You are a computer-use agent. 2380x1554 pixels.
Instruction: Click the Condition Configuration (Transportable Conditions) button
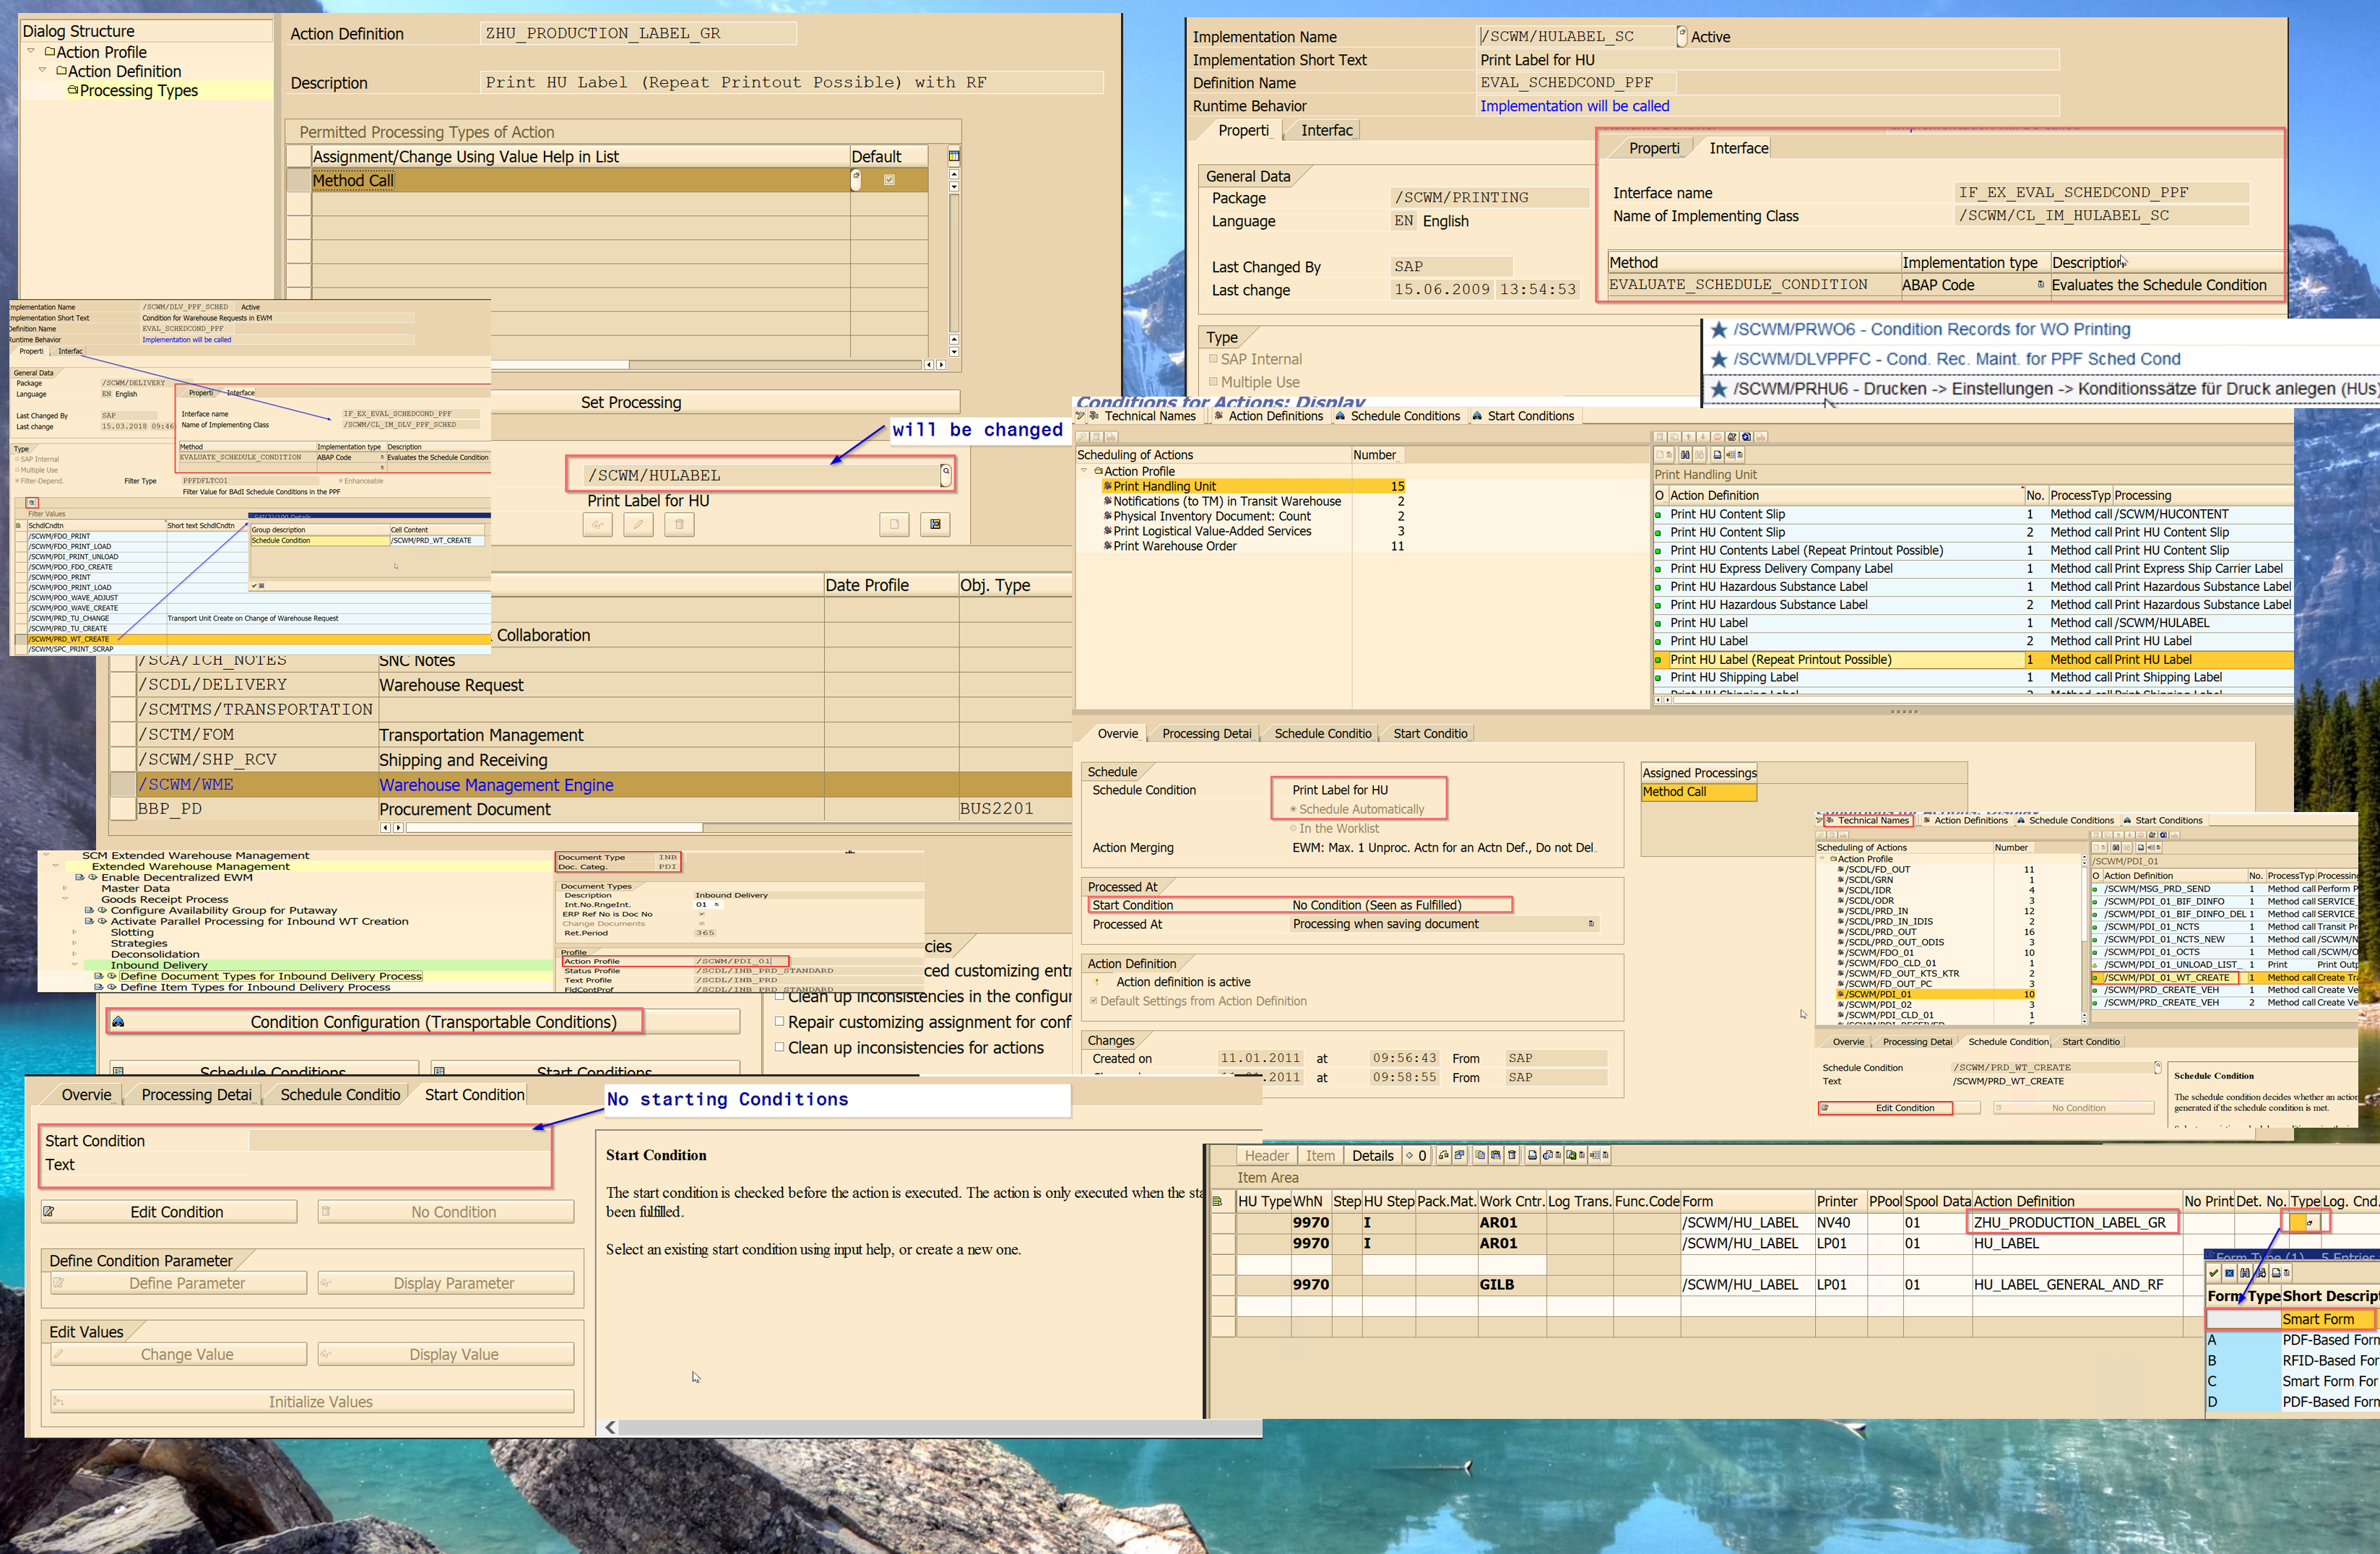click(432, 1022)
